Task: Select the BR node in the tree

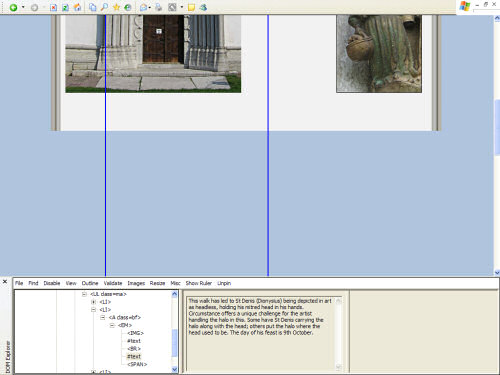Action: (134, 349)
